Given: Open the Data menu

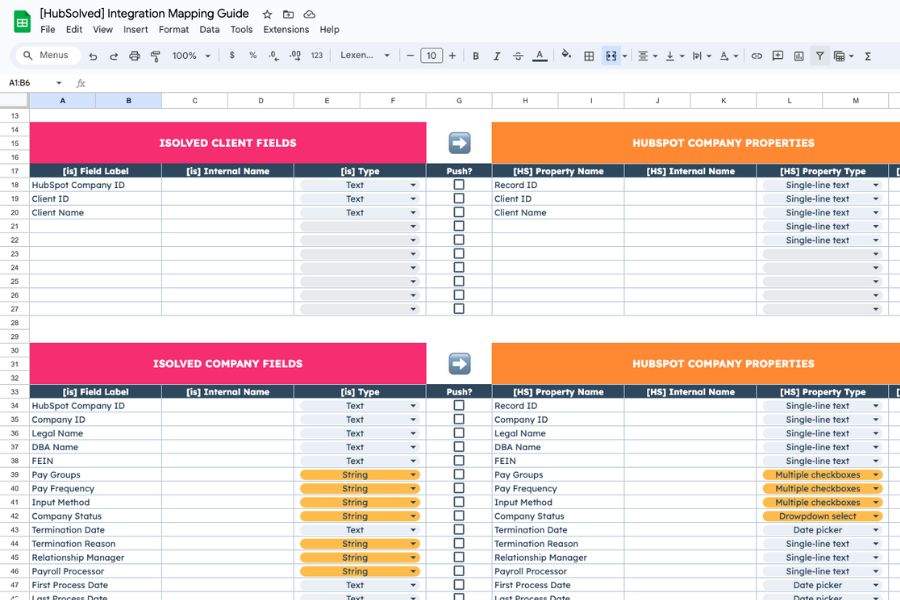Looking at the screenshot, I should point(210,29).
